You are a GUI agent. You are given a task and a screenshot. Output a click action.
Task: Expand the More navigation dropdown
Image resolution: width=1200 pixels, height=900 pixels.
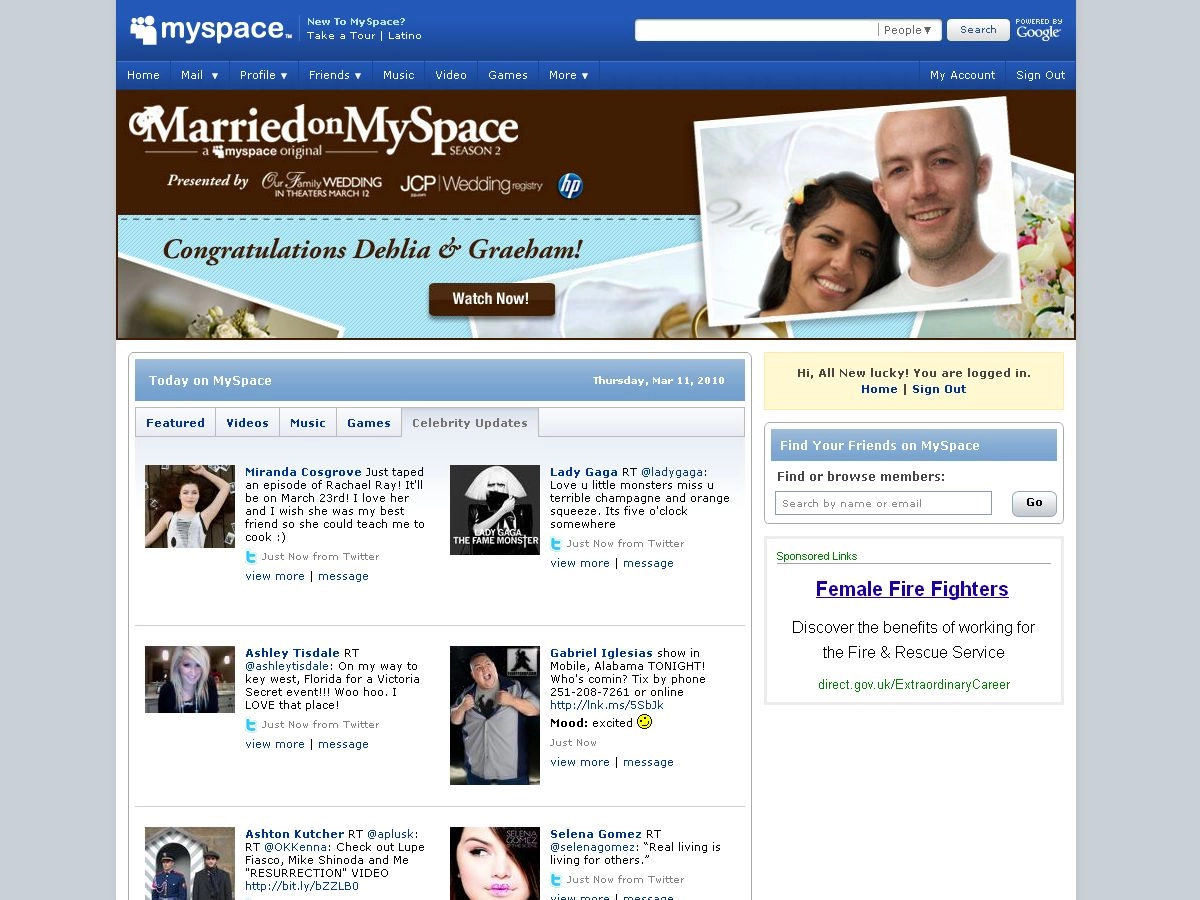[x=568, y=75]
